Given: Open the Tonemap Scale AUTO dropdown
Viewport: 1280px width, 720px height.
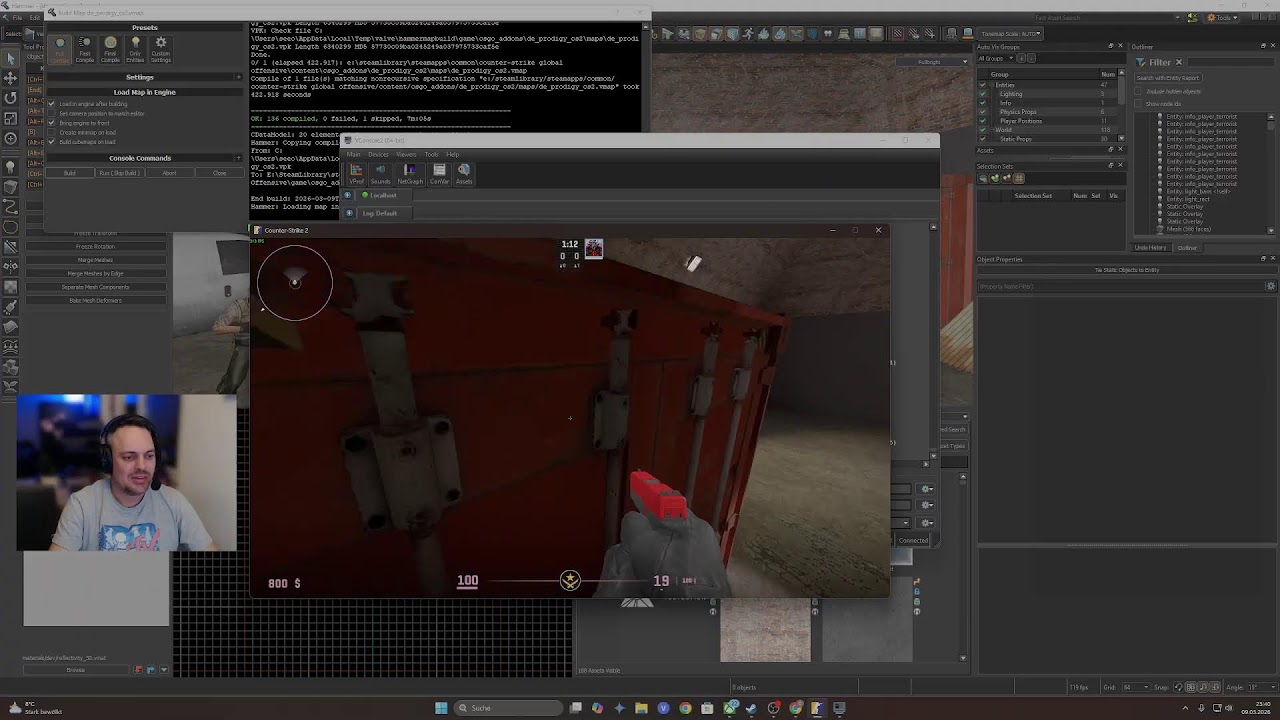Looking at the screenshot, I should (1011, 34).
